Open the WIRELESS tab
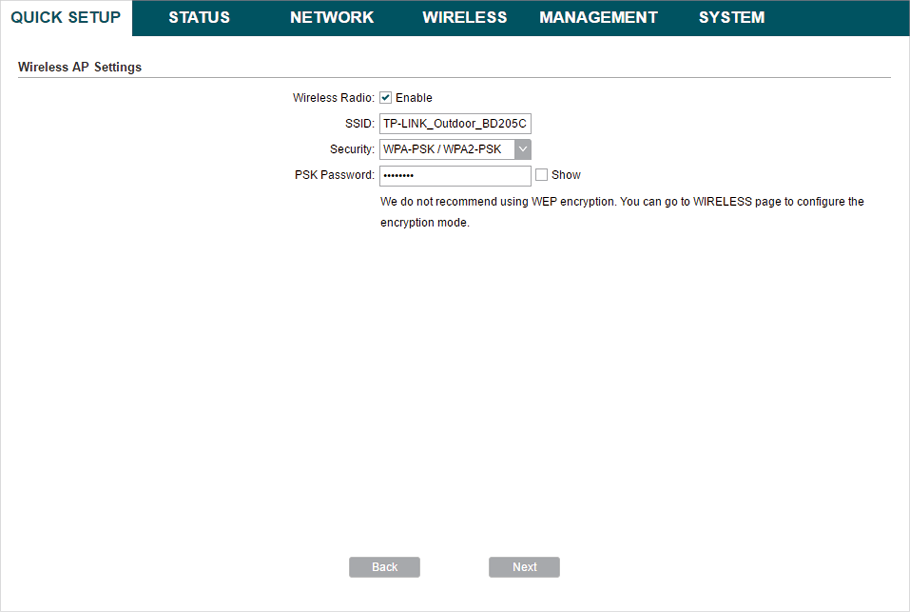This screenshot has height=612, width=910. pos(464,18)
